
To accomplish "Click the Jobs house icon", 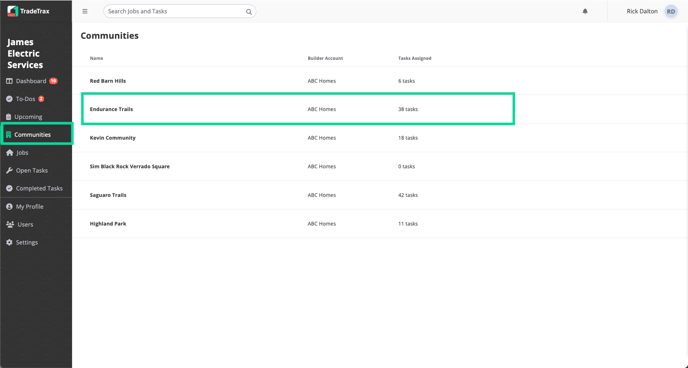I will 10,153.
